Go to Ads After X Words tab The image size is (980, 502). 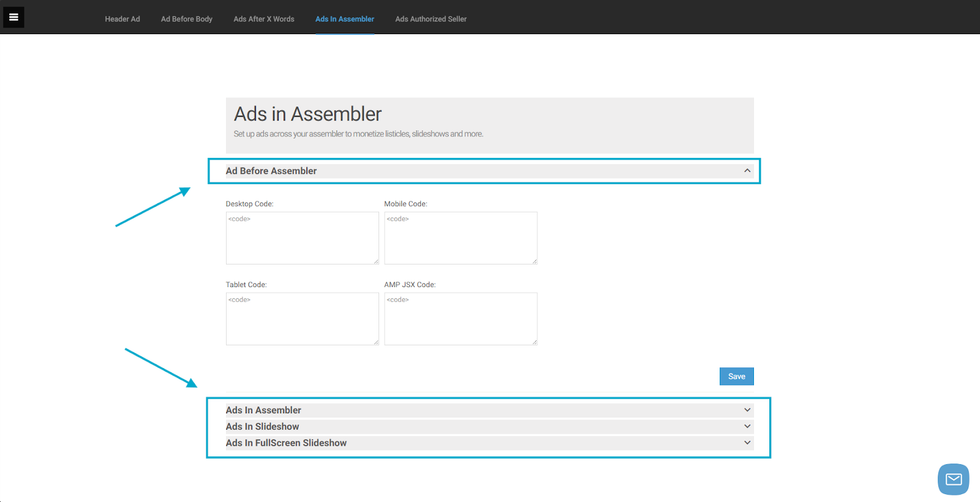point(264,19)
